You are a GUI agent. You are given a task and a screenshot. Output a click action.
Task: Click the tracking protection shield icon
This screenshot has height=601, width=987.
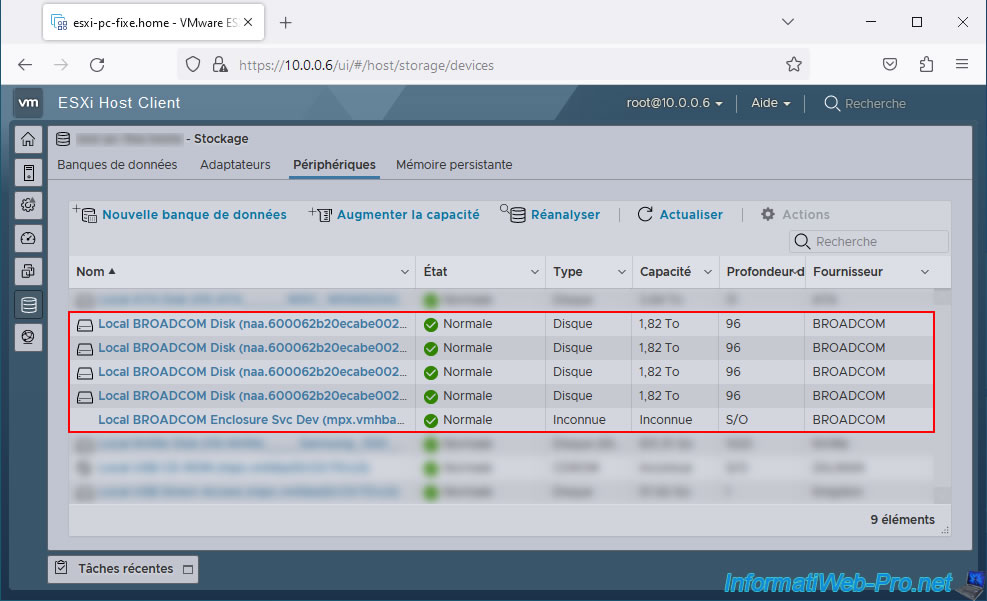pos(193,64)
